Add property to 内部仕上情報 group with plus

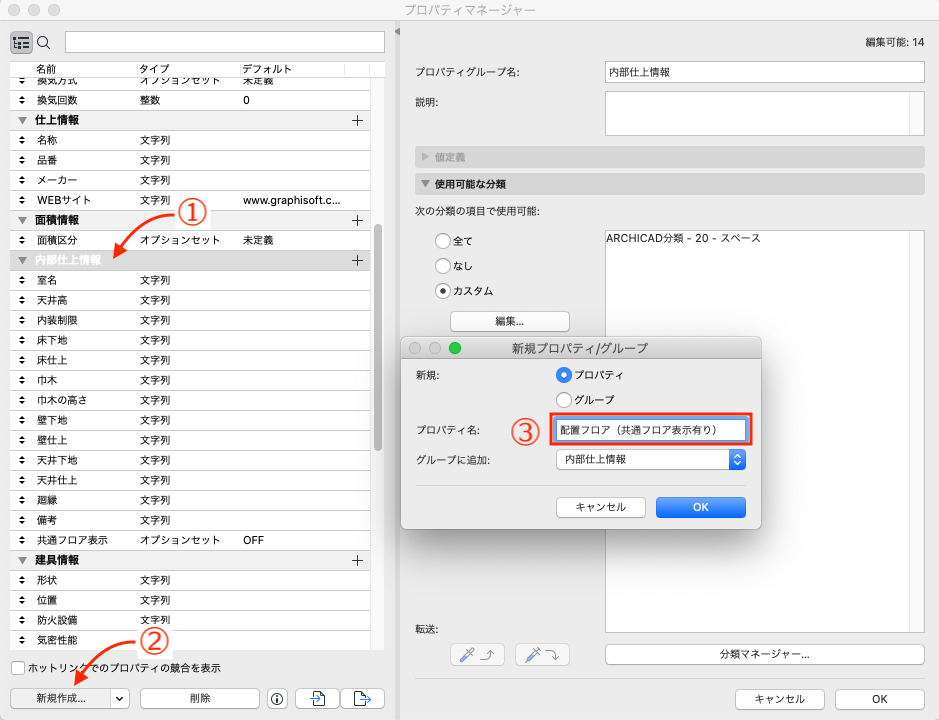pyautogui.click(x=358, y=261)
